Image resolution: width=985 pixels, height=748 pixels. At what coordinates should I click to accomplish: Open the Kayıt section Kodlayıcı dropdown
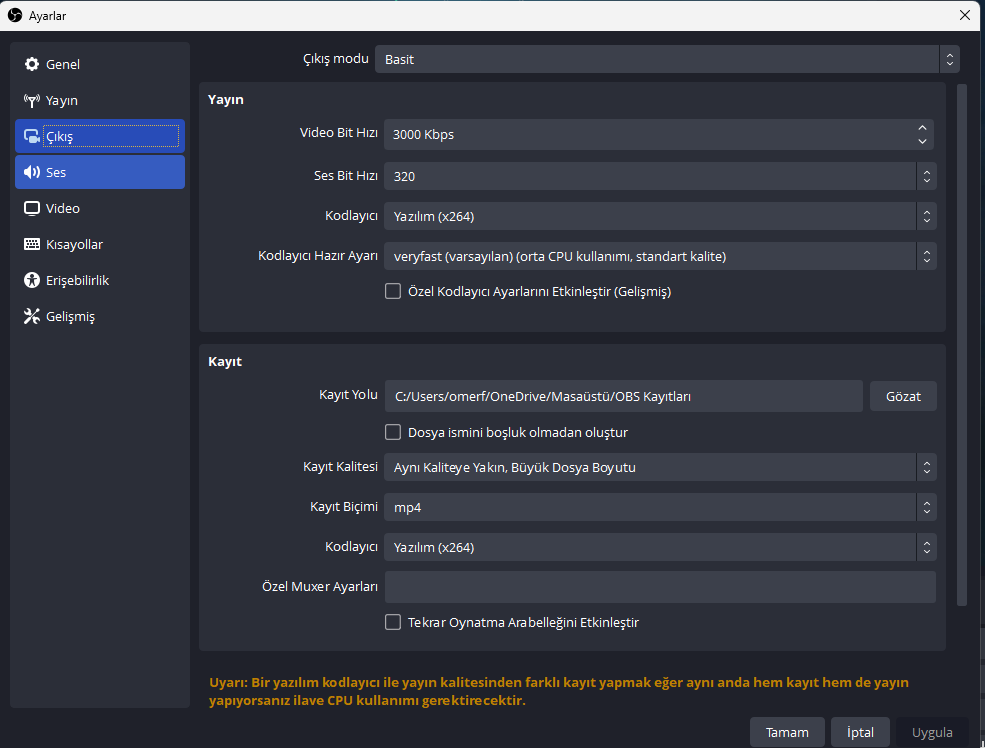pos(660,547)
